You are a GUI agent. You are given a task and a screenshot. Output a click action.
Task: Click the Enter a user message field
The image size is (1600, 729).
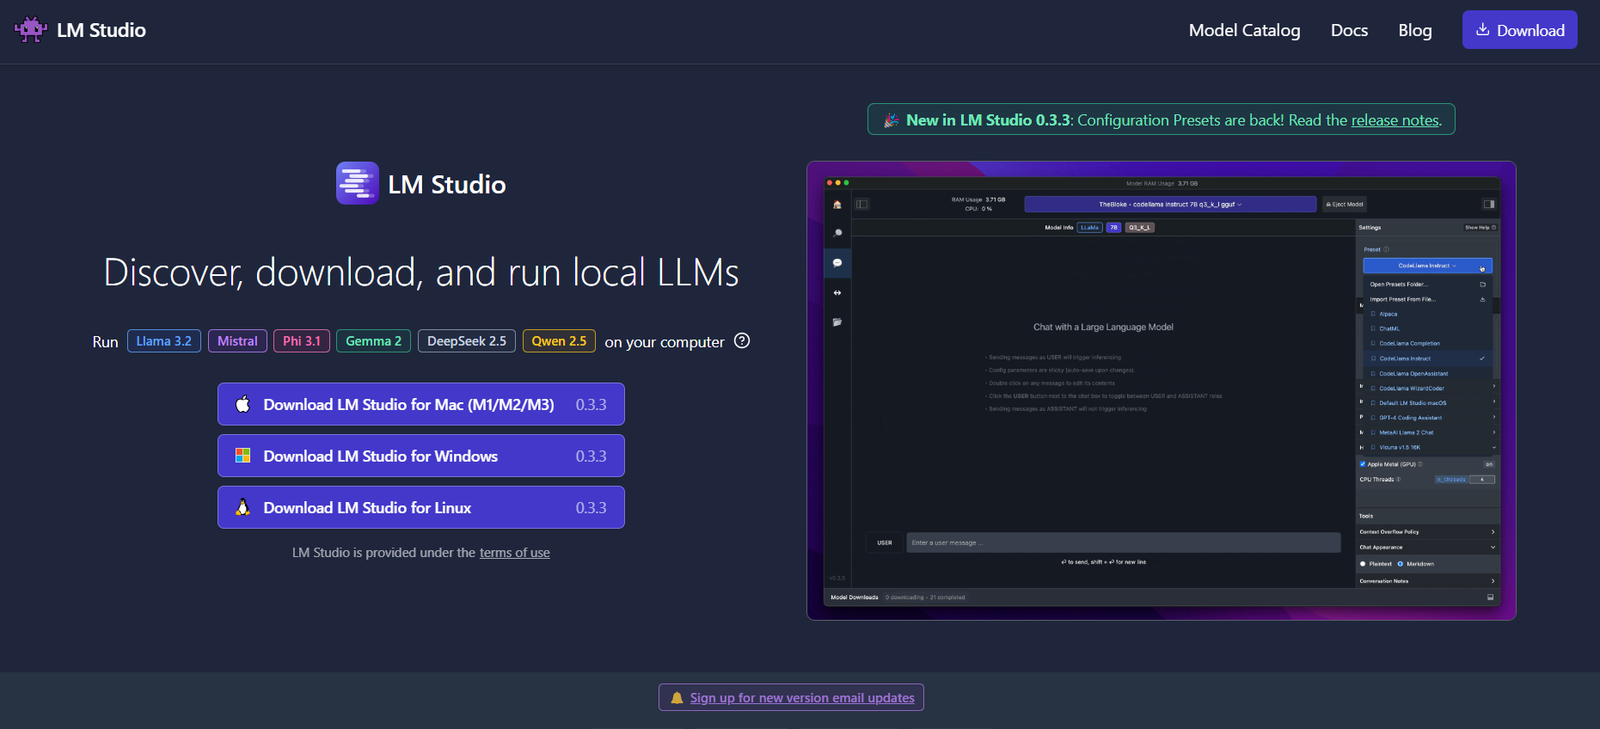(x=1123, y=543)
